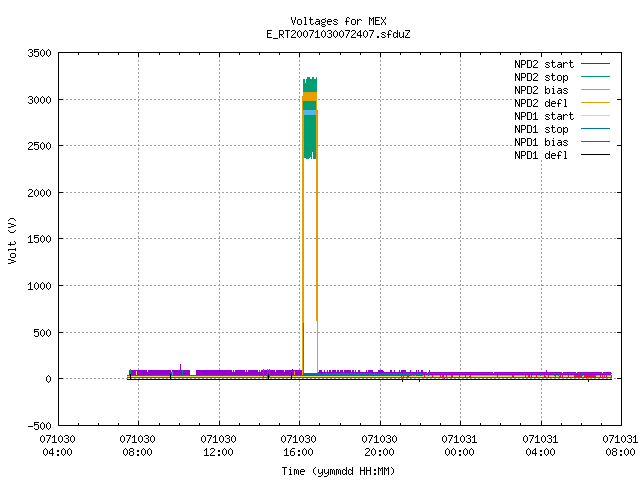Click the x-axis tick label 071030 04:00

click(58, 446)
